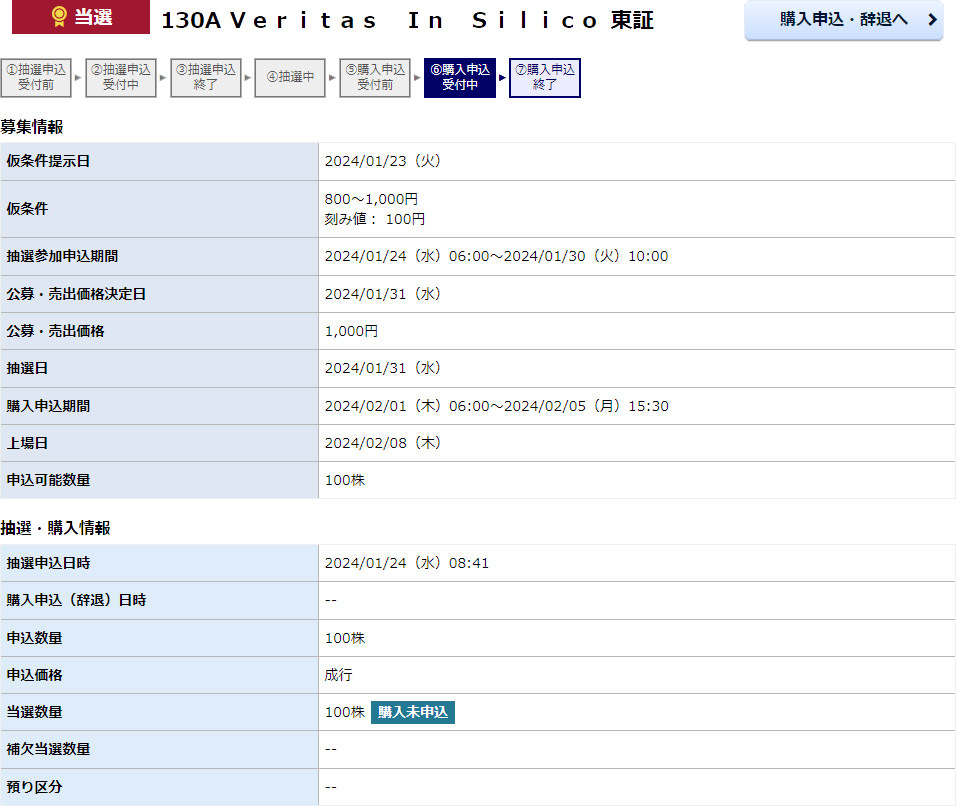Click the 800～1,000円 price range
This screenshot has width=956, height=806.
pos(371,199)
